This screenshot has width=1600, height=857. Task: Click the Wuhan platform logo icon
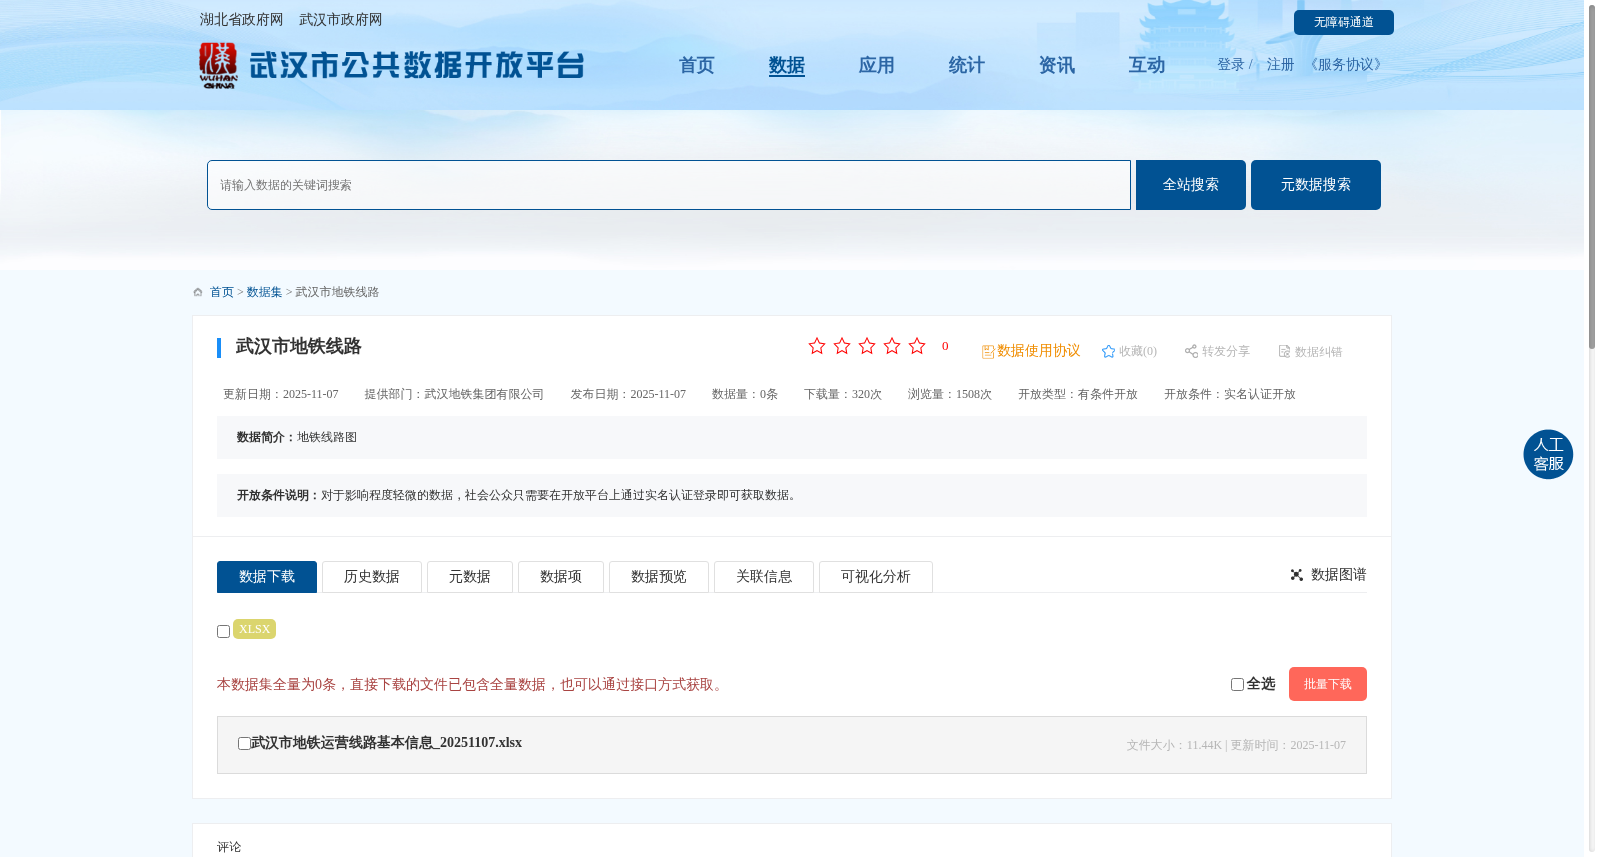point(218,66)
